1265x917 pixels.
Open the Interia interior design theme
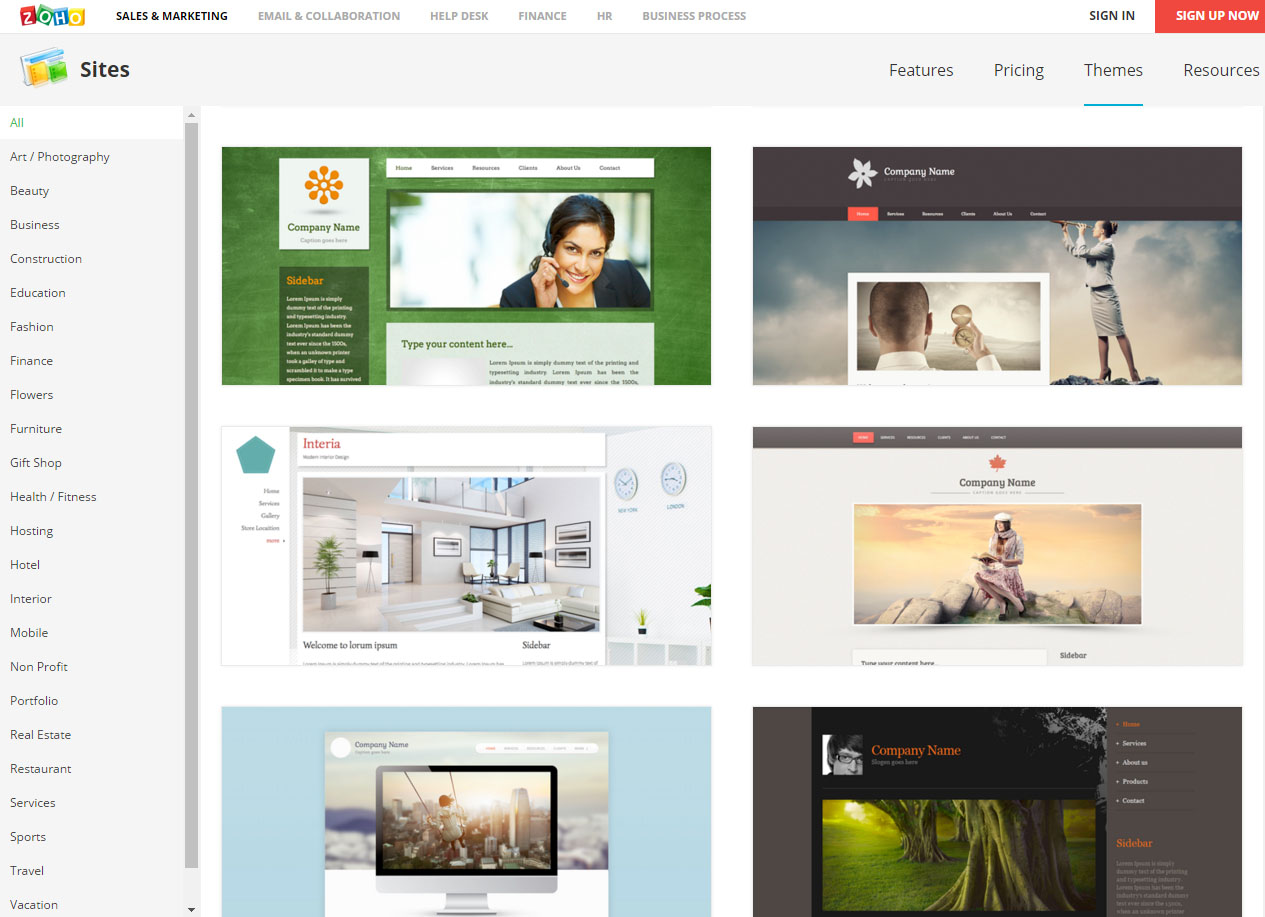tap(466, 546)
